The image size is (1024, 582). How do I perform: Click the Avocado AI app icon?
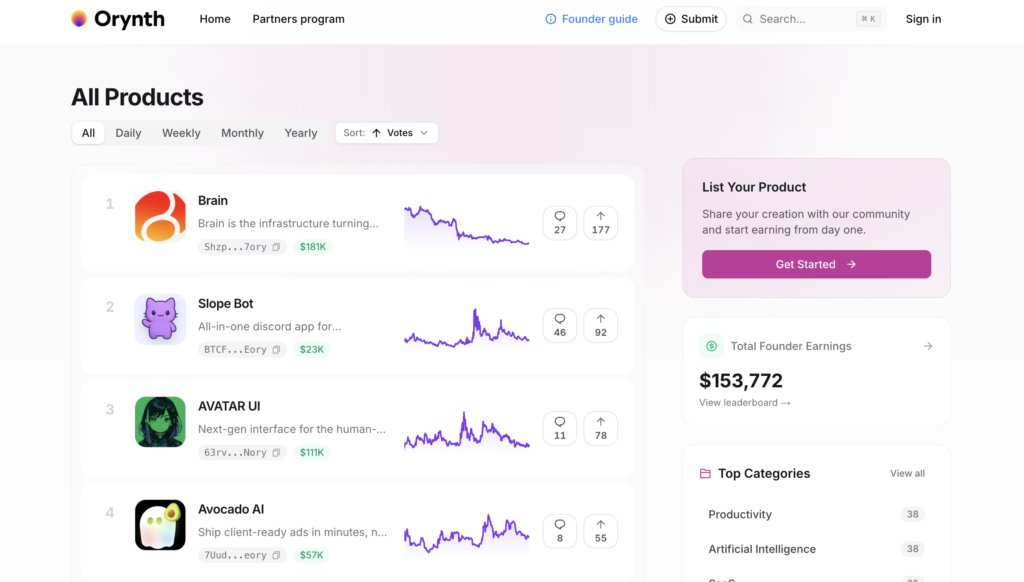click(x=160, y=525)
